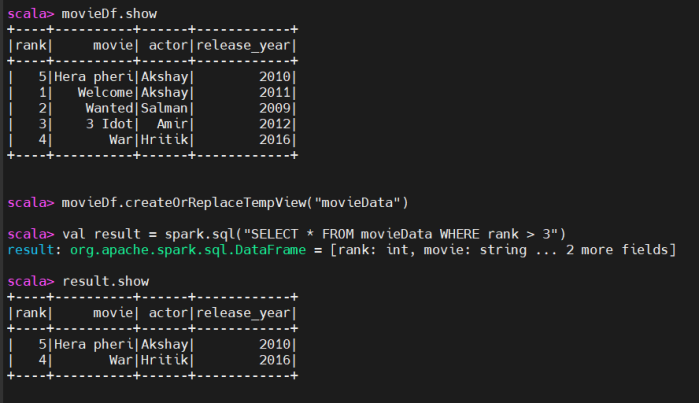Click 'Hera pheri' in the first table
This screenshot has height=404, width=700.
pyautogui.click(x=94, y=77)
